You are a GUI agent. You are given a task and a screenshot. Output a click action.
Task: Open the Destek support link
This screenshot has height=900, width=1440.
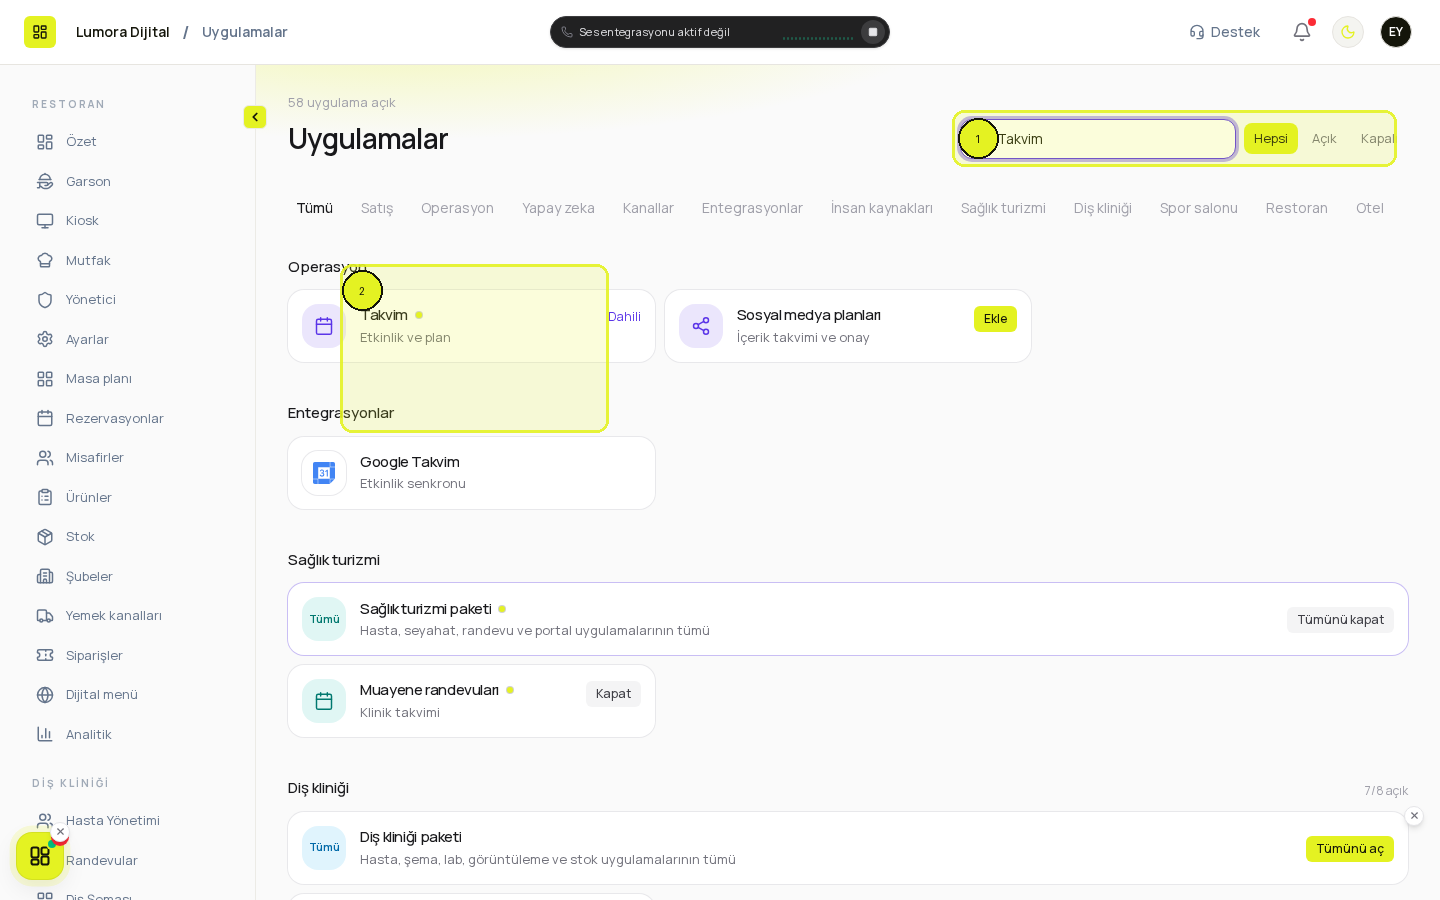(1225, 32)
